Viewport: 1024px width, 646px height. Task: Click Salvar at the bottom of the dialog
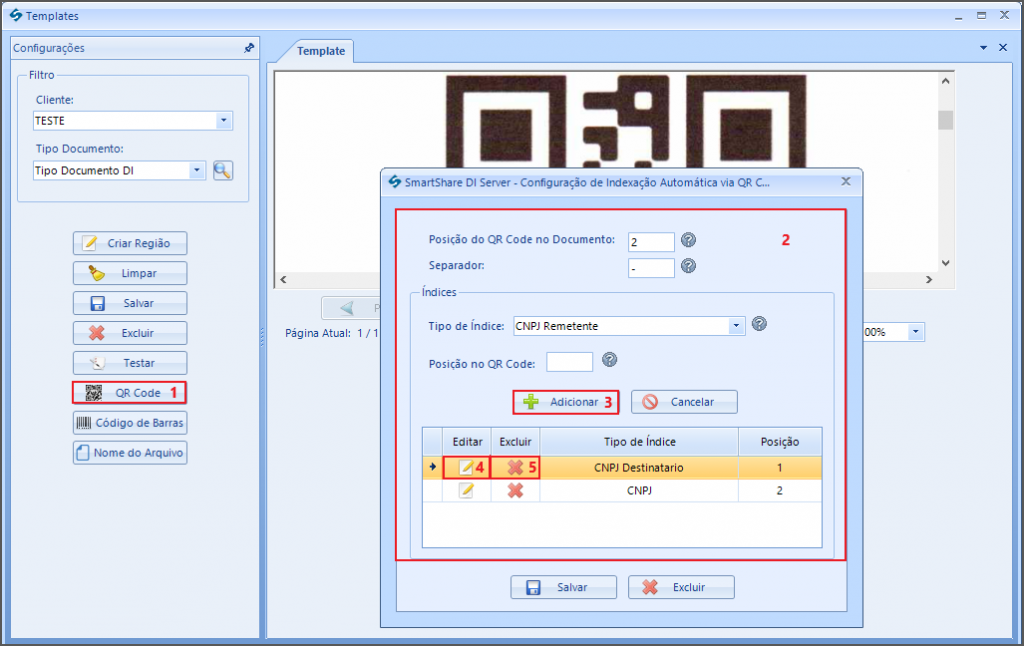coord(563,587)
